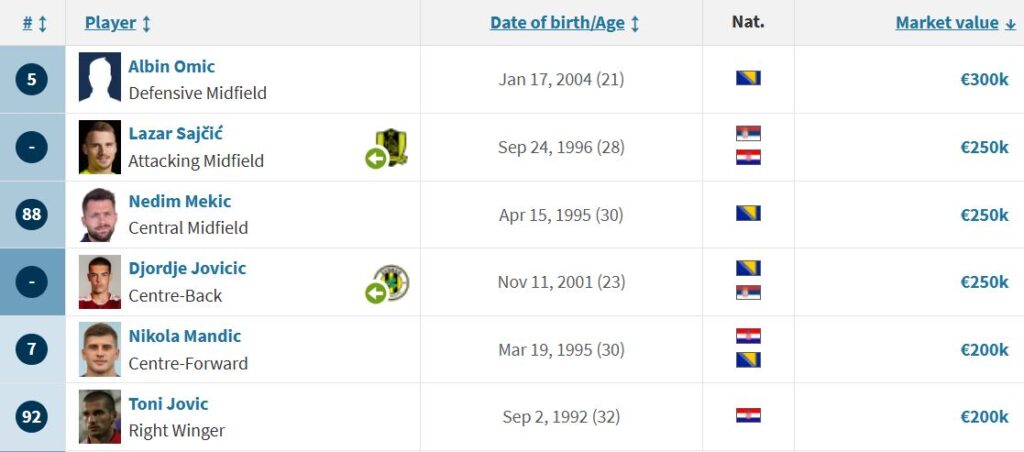Open Nedim Mekic's player profile link
This screenshot has width=1024, height=452.
tap(180, 201)
